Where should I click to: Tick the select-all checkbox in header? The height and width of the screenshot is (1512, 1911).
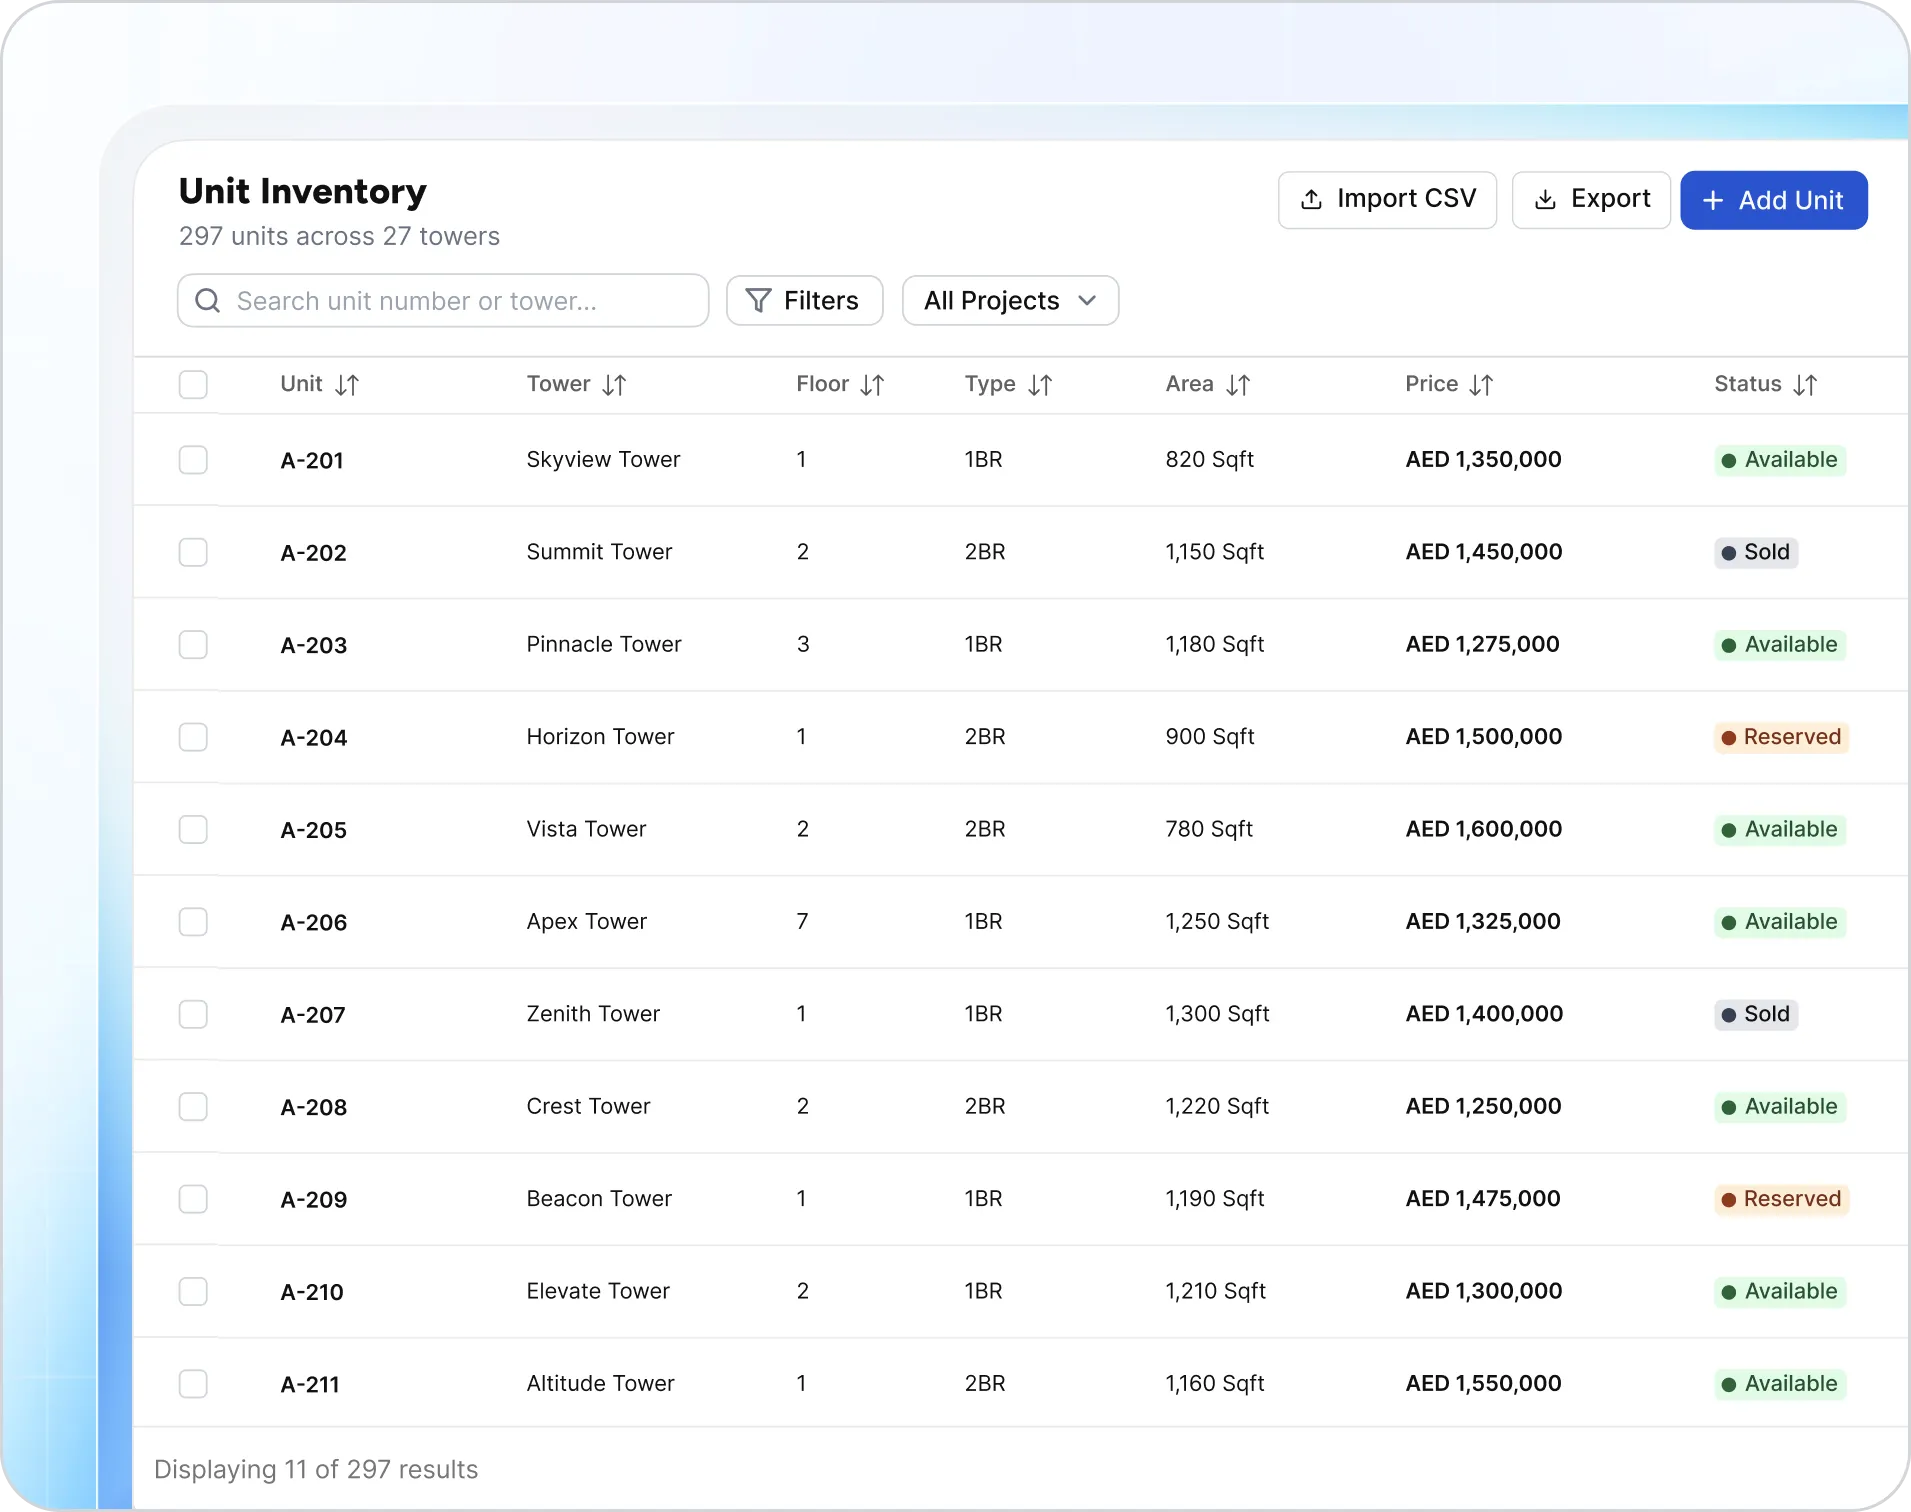pyautogui.click(x=193, y=385)
